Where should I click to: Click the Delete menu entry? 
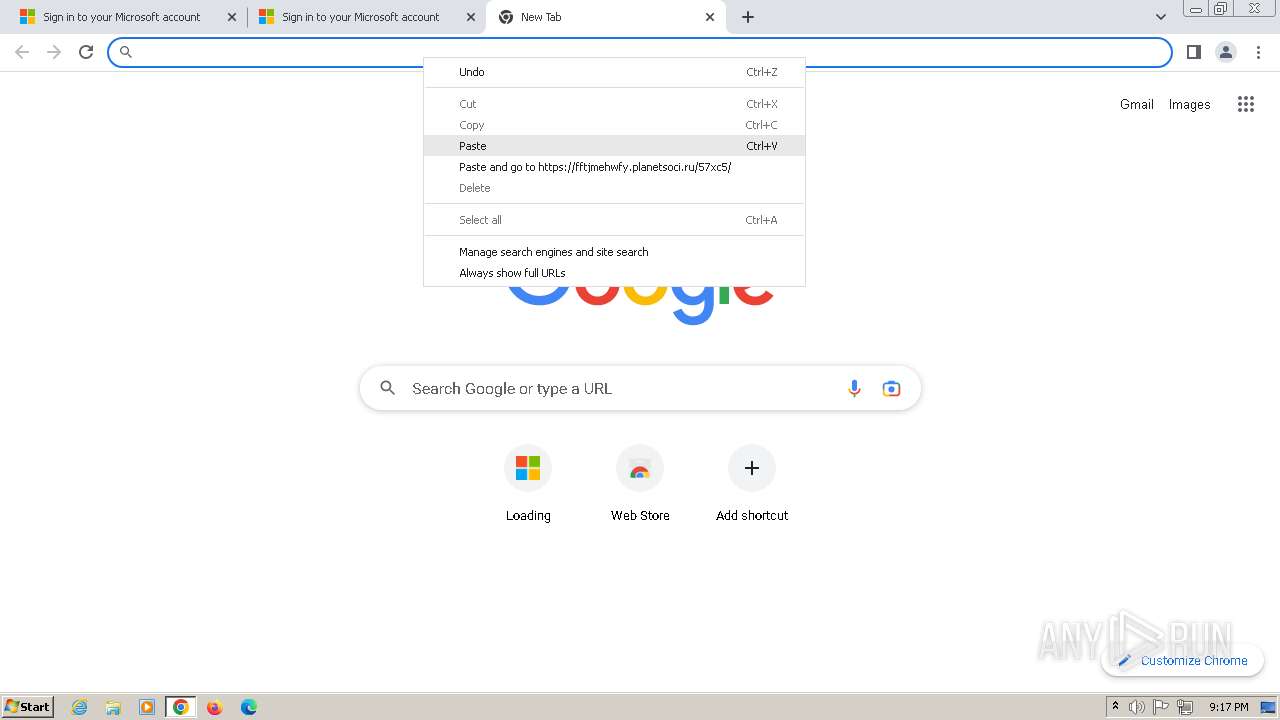point(614,188)
